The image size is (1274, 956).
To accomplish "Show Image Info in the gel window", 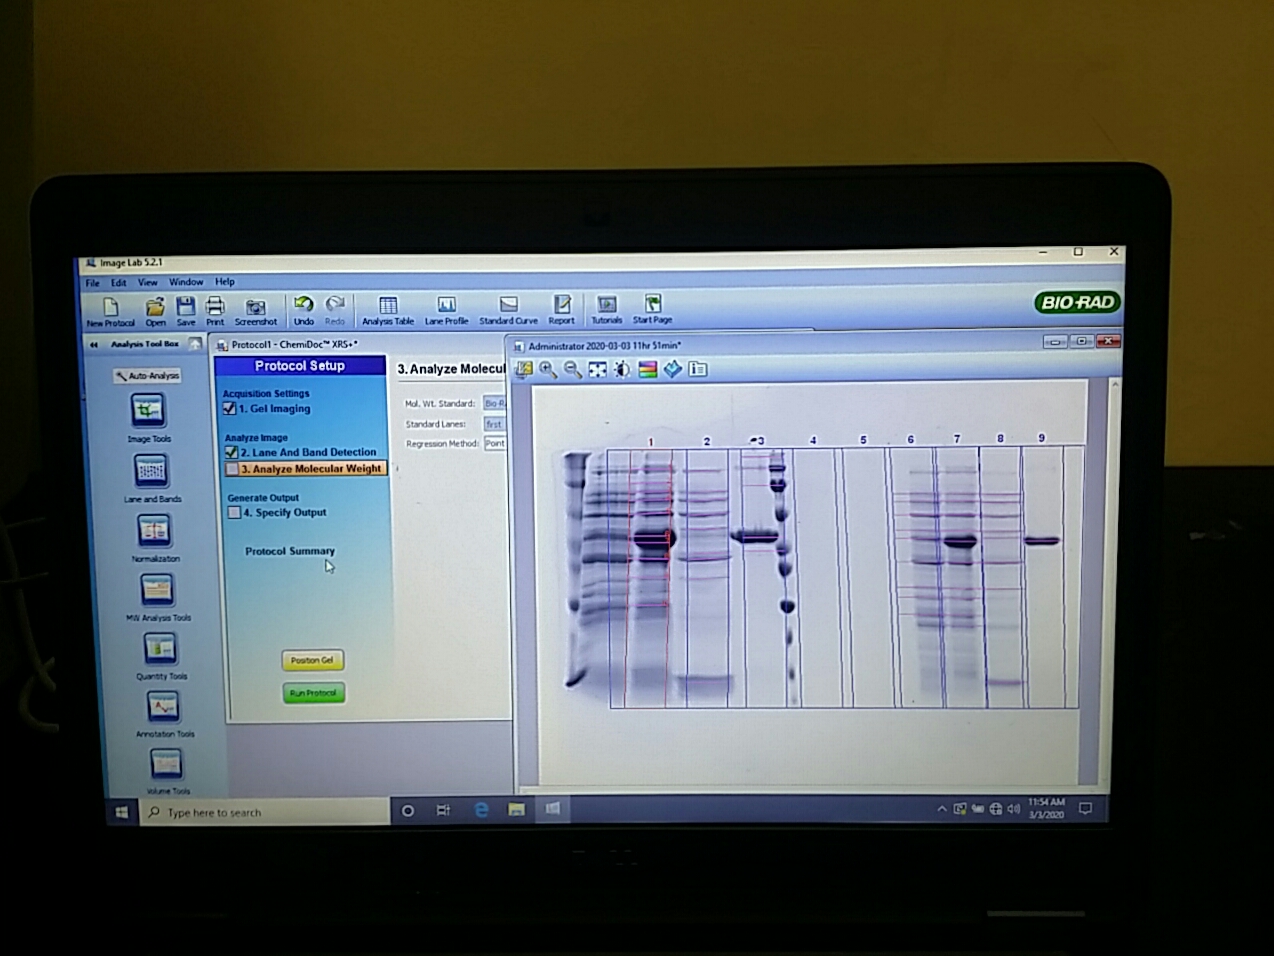I will pos(697,369).
